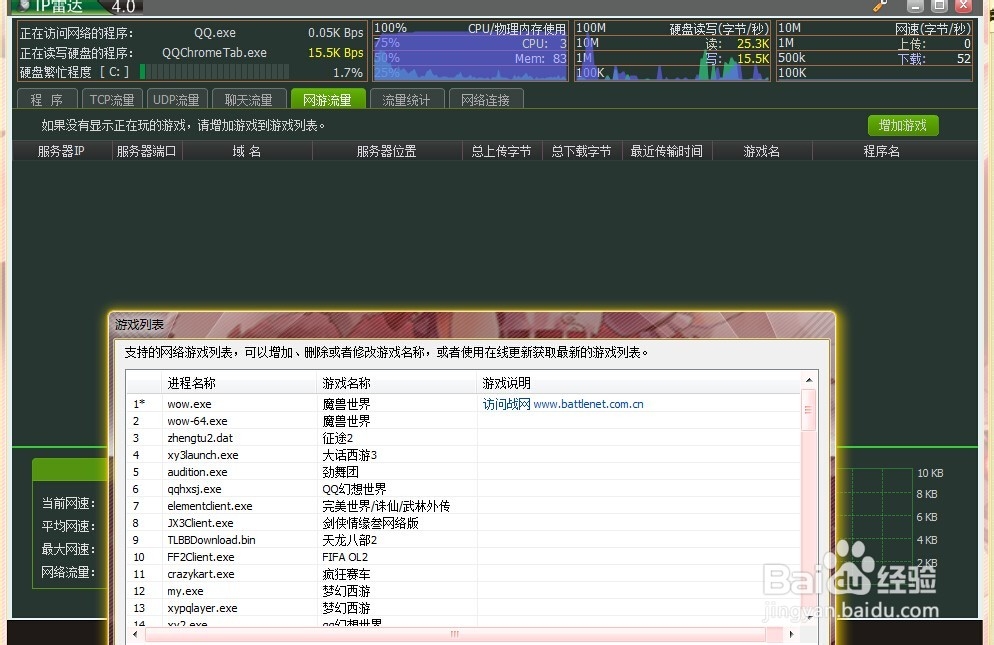The image size is (994, 645).
Task: Select the TLBBDownload.bin row
Action: click(463, 540)
